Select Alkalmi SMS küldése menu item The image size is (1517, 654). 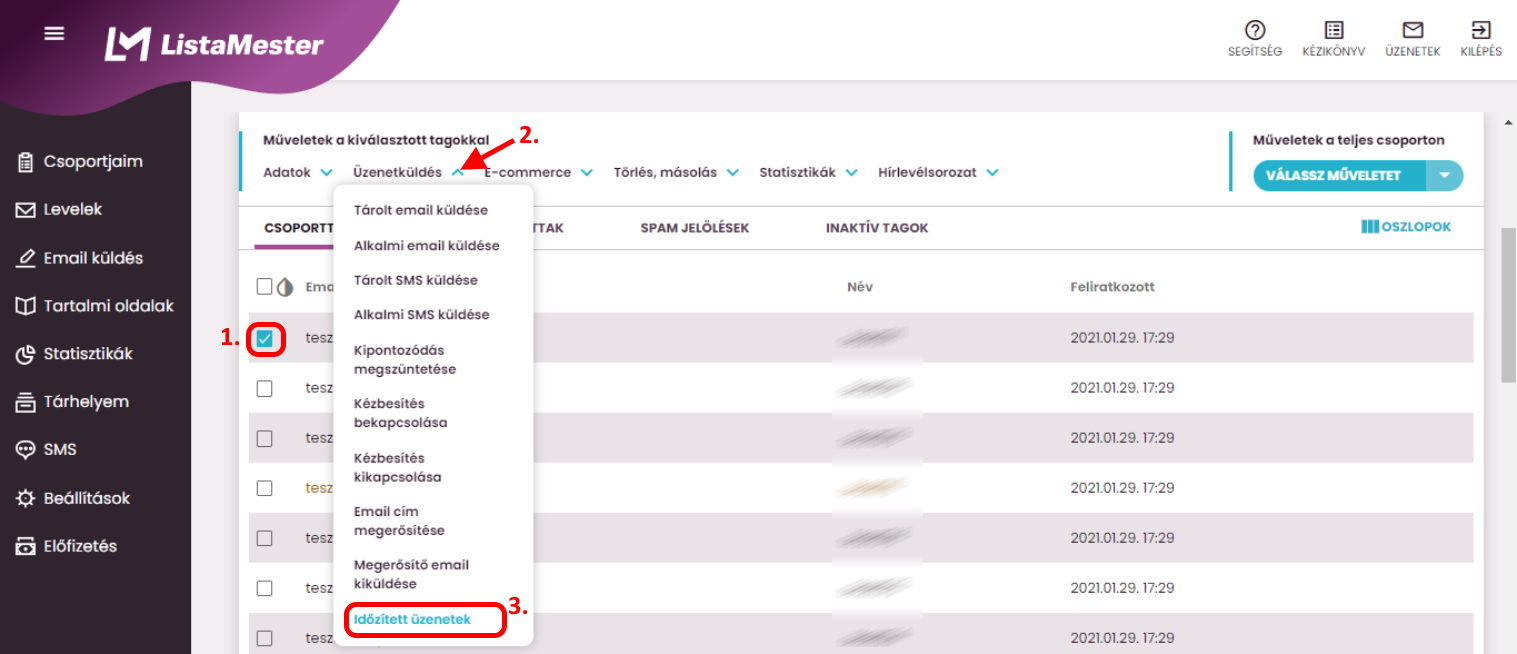(x=422, y=314)
